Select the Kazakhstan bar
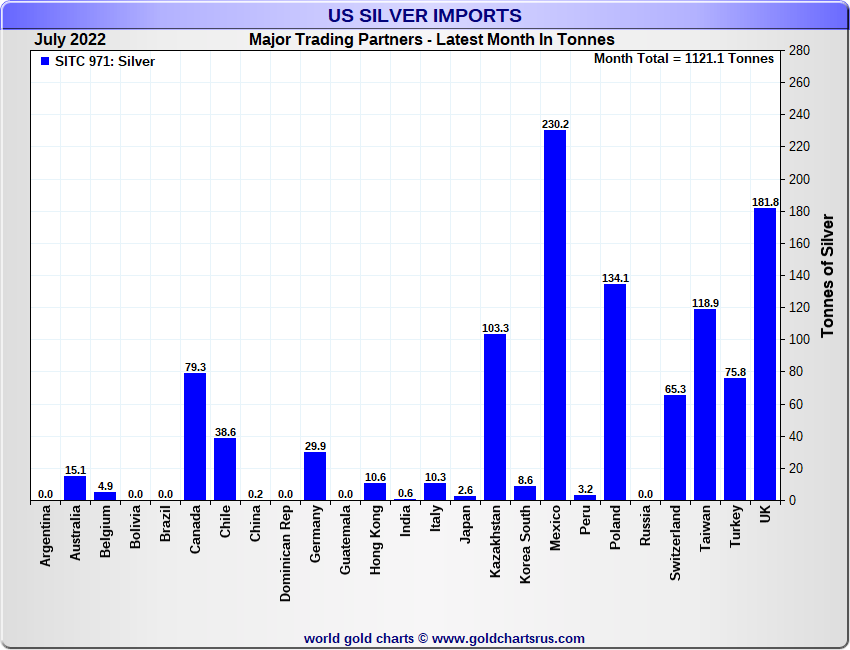The image size is (850, 650). point(495,417)
